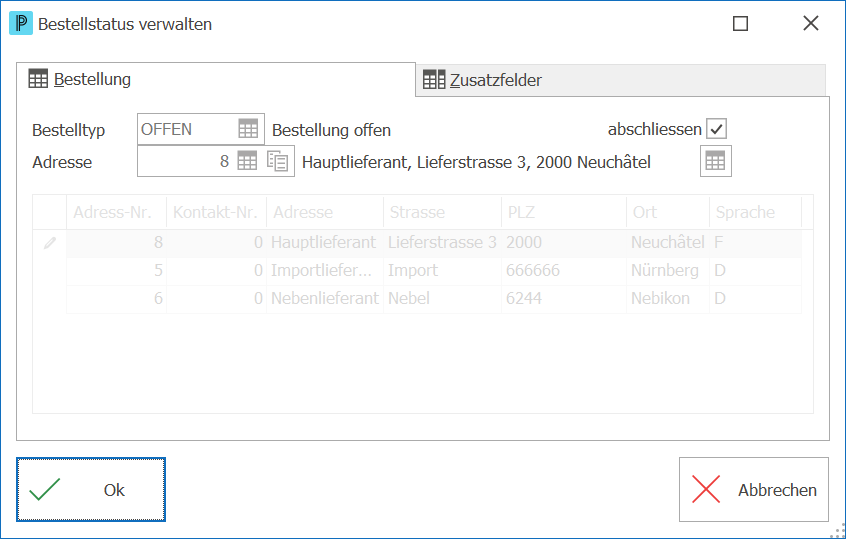Click the Nebel street cell
Viewport: 846px width, 539px height.
(442, 299)
